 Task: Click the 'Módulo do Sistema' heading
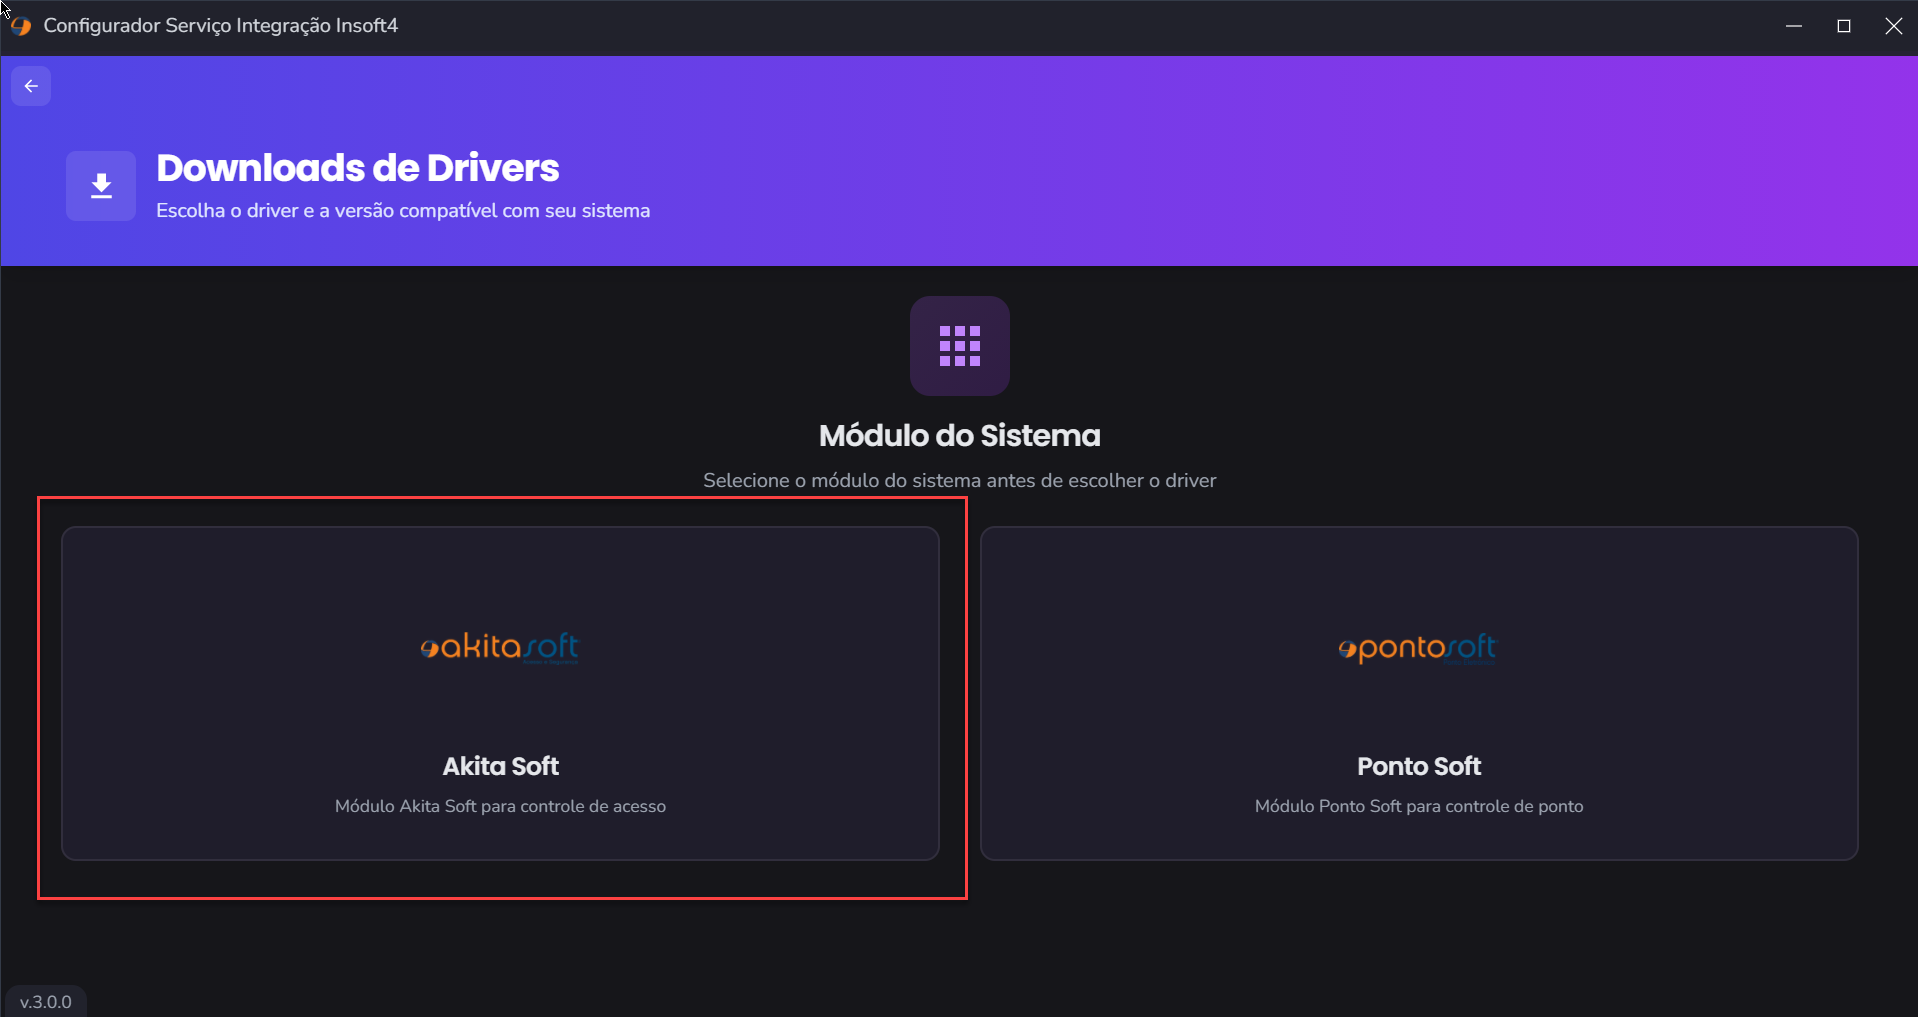point(959,436)
